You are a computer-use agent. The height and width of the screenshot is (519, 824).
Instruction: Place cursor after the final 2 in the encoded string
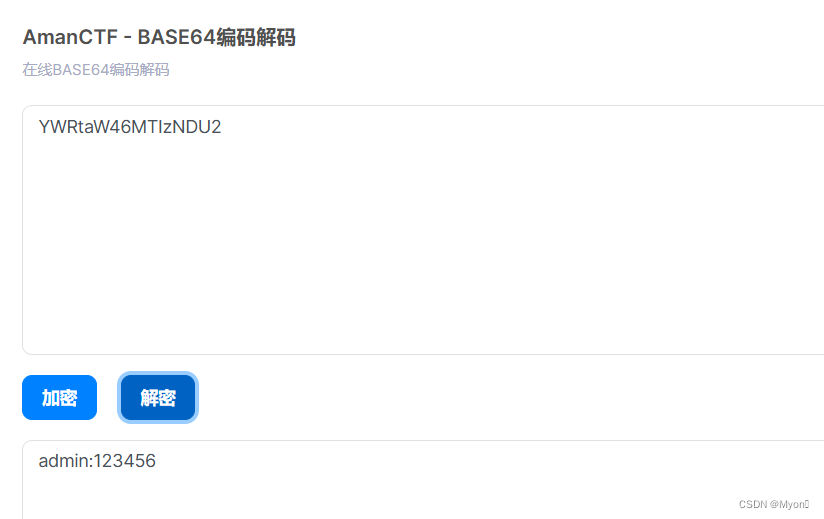pyautogui.click(x=221, y=127)
